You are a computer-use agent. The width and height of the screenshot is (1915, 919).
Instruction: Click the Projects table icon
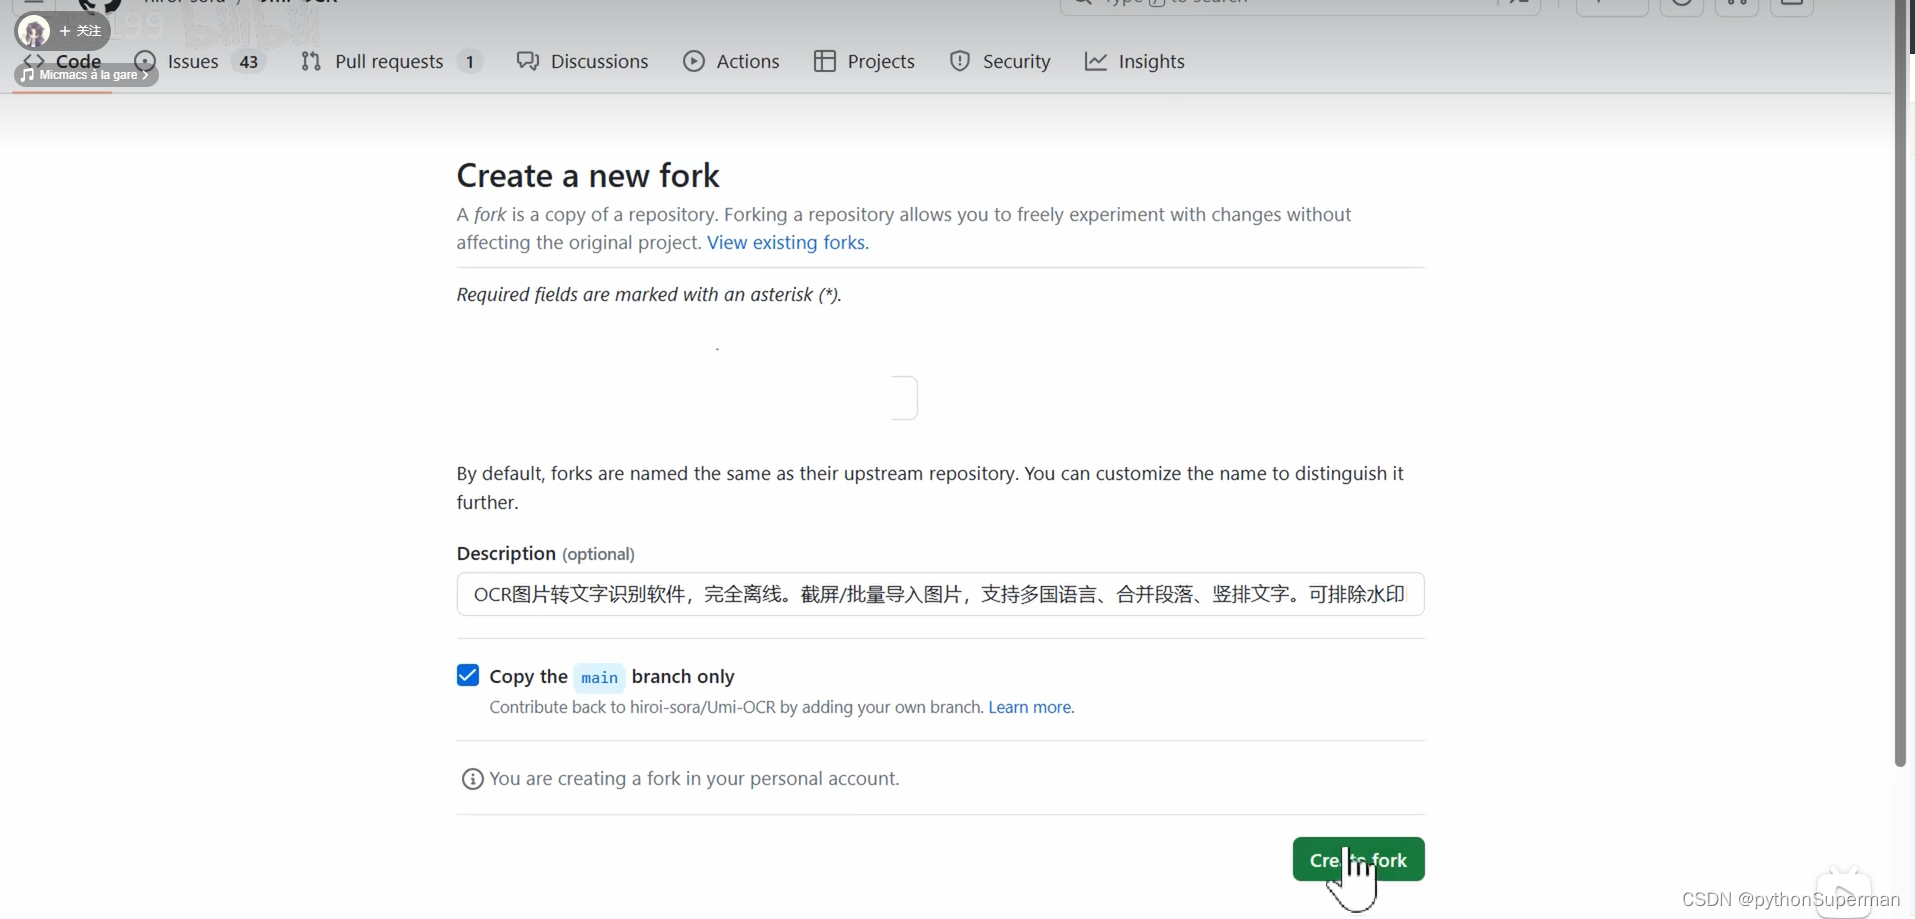(825, 62)
